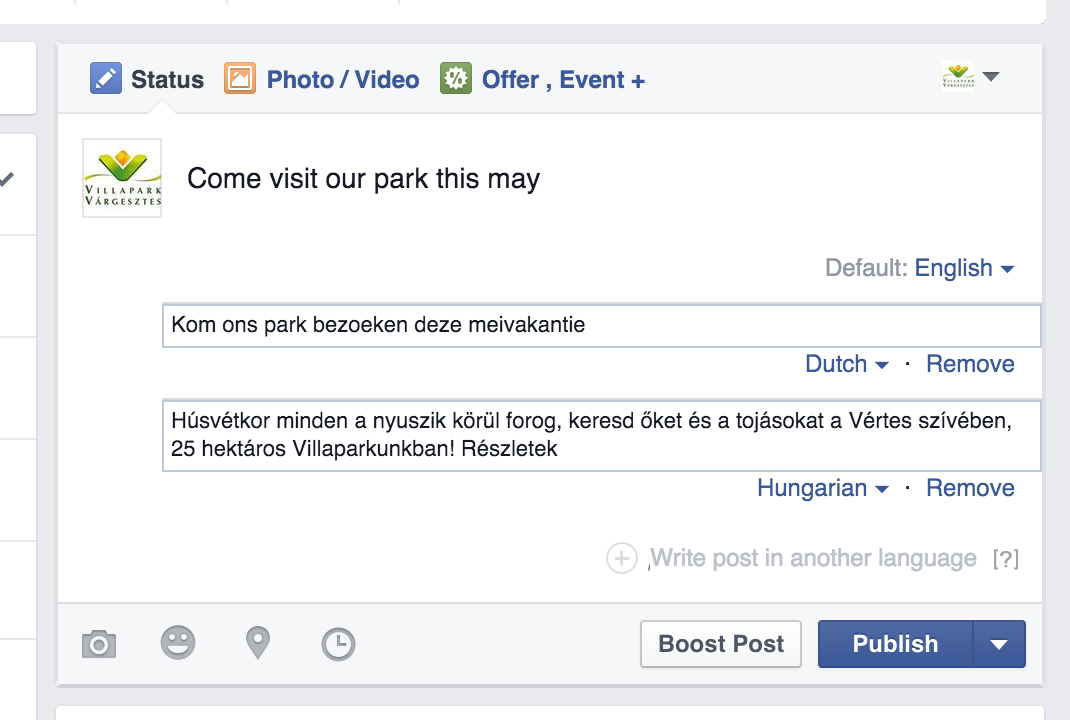Click the blue pencil Status icon
The height and width of the screenshot is (720, 1070).
[106, 78]
